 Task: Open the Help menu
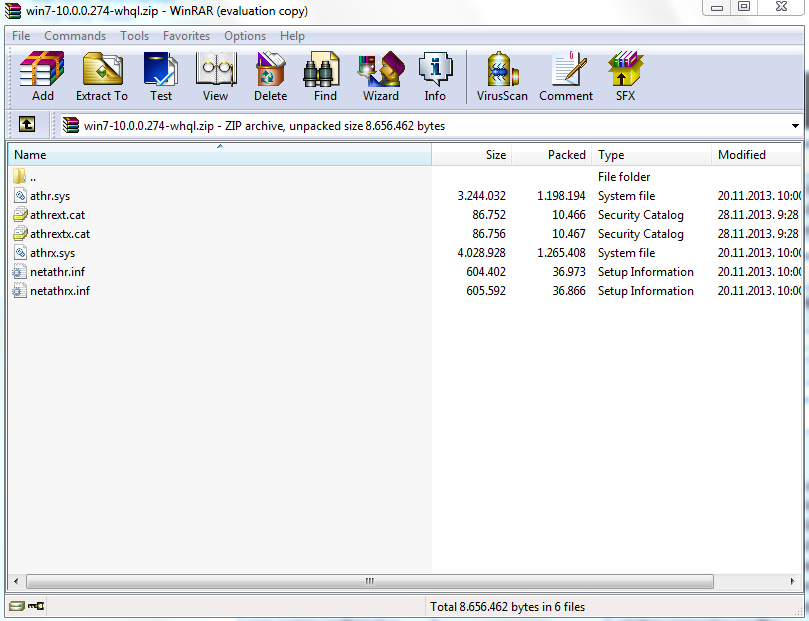coord(293,36)
